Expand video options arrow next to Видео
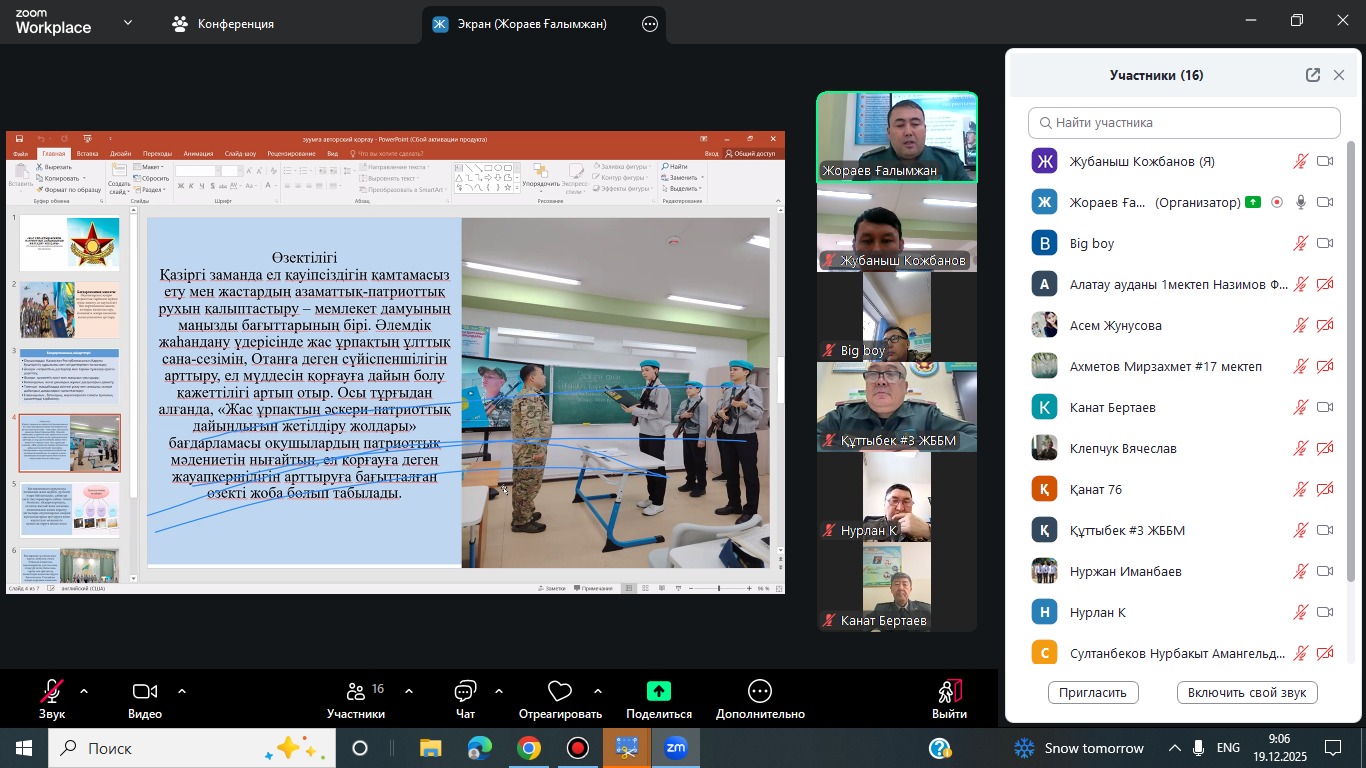1366x768 pixels. (182, 691)
